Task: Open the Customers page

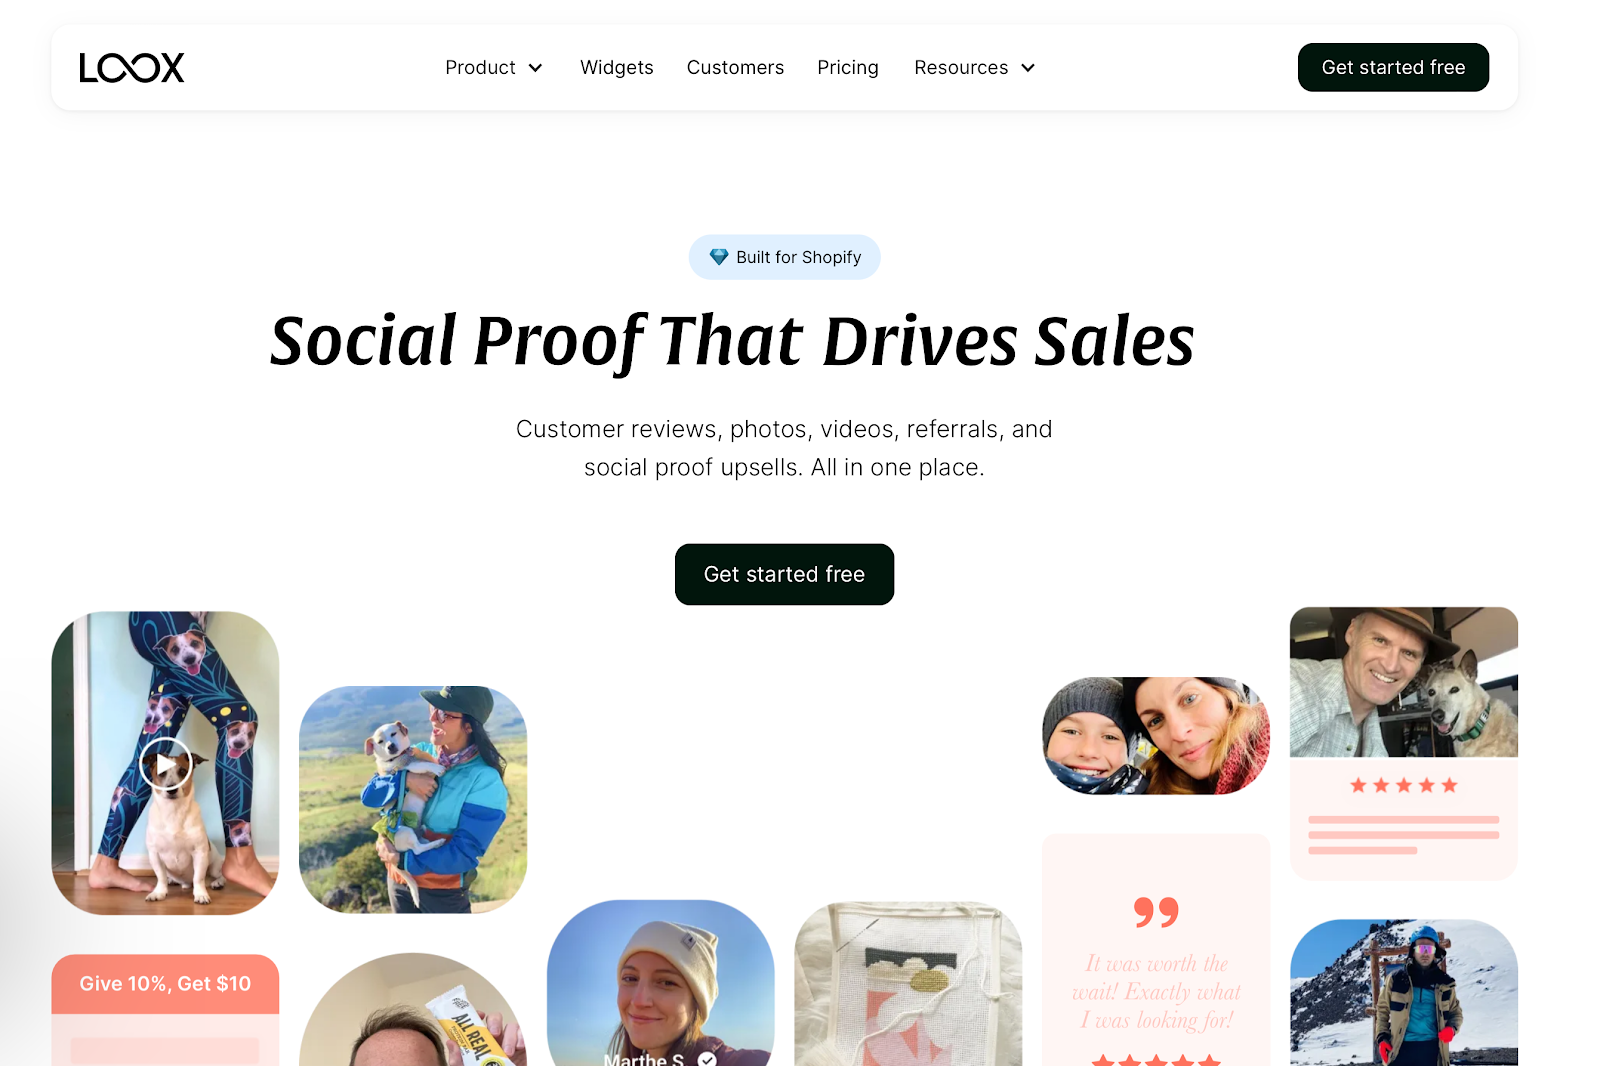Action: (x=735, y=68)
